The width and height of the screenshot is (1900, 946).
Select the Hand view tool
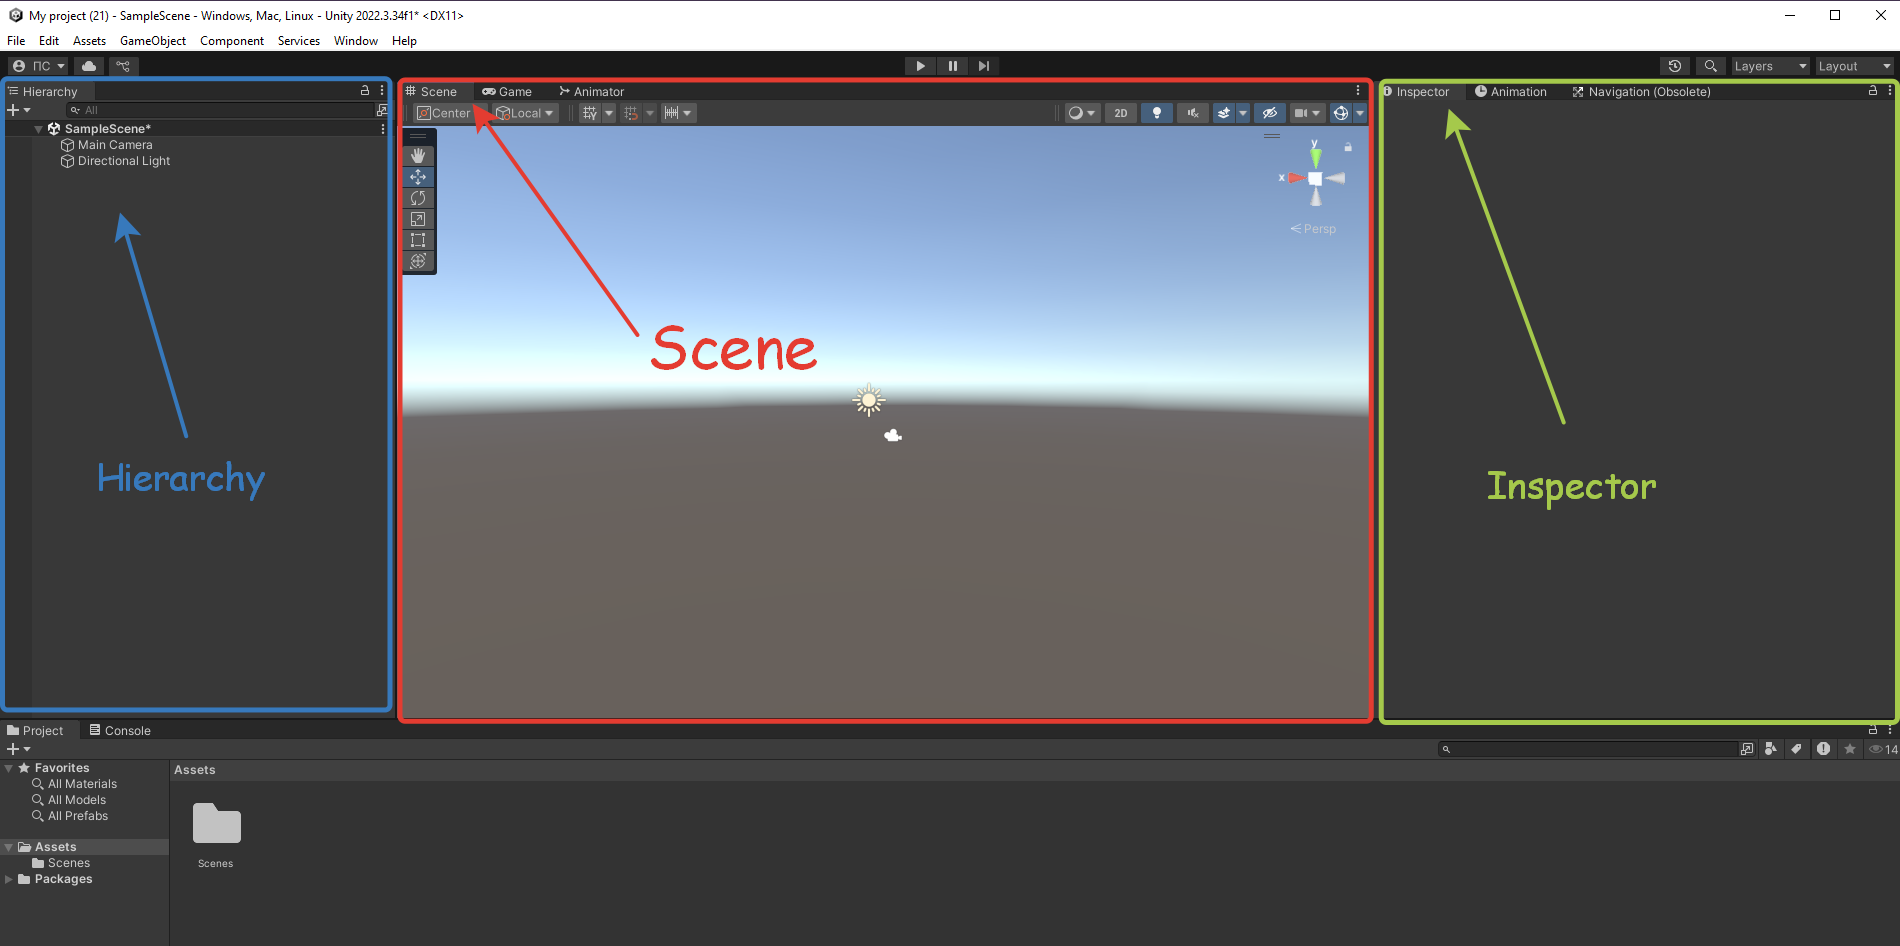pyautogui.click(x=418, y=156)
